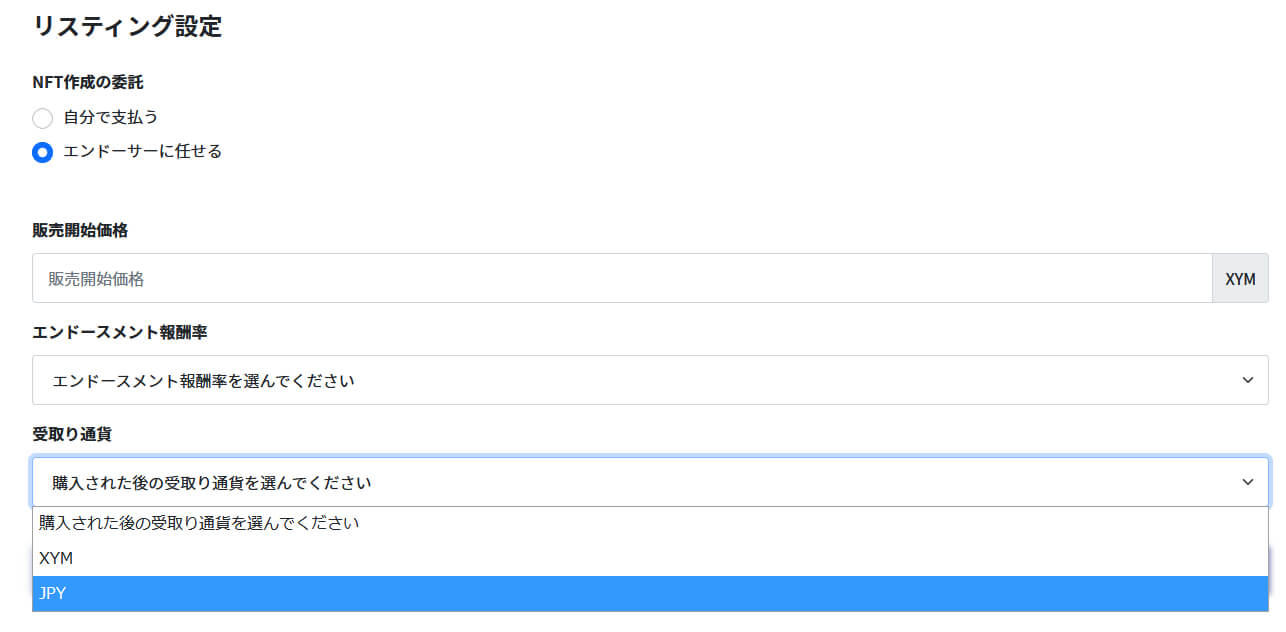Click the エンドースメント報酬率 field label

pos(120,332)
